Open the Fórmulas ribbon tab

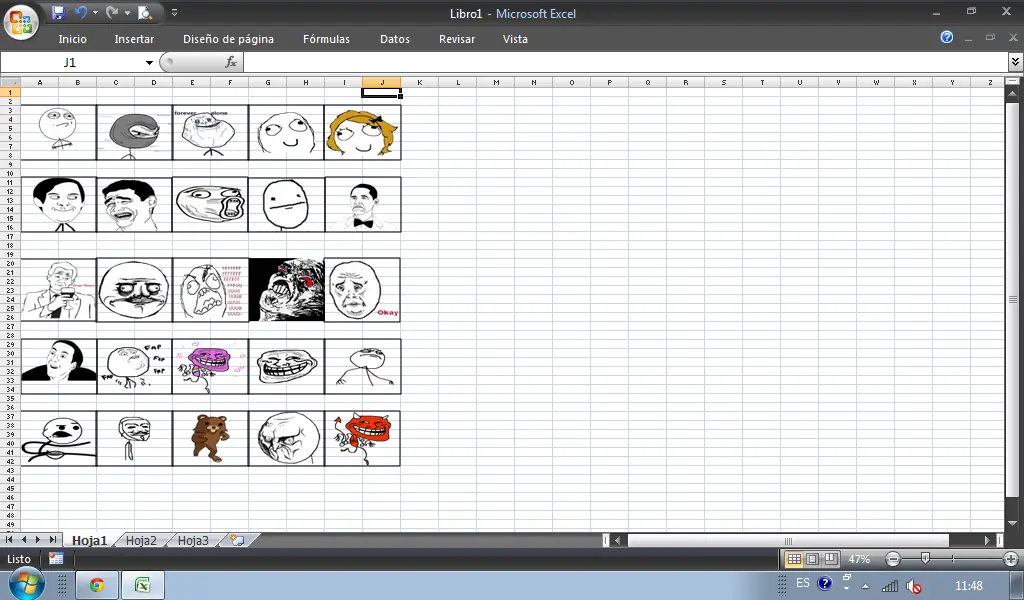coord(327,39)
